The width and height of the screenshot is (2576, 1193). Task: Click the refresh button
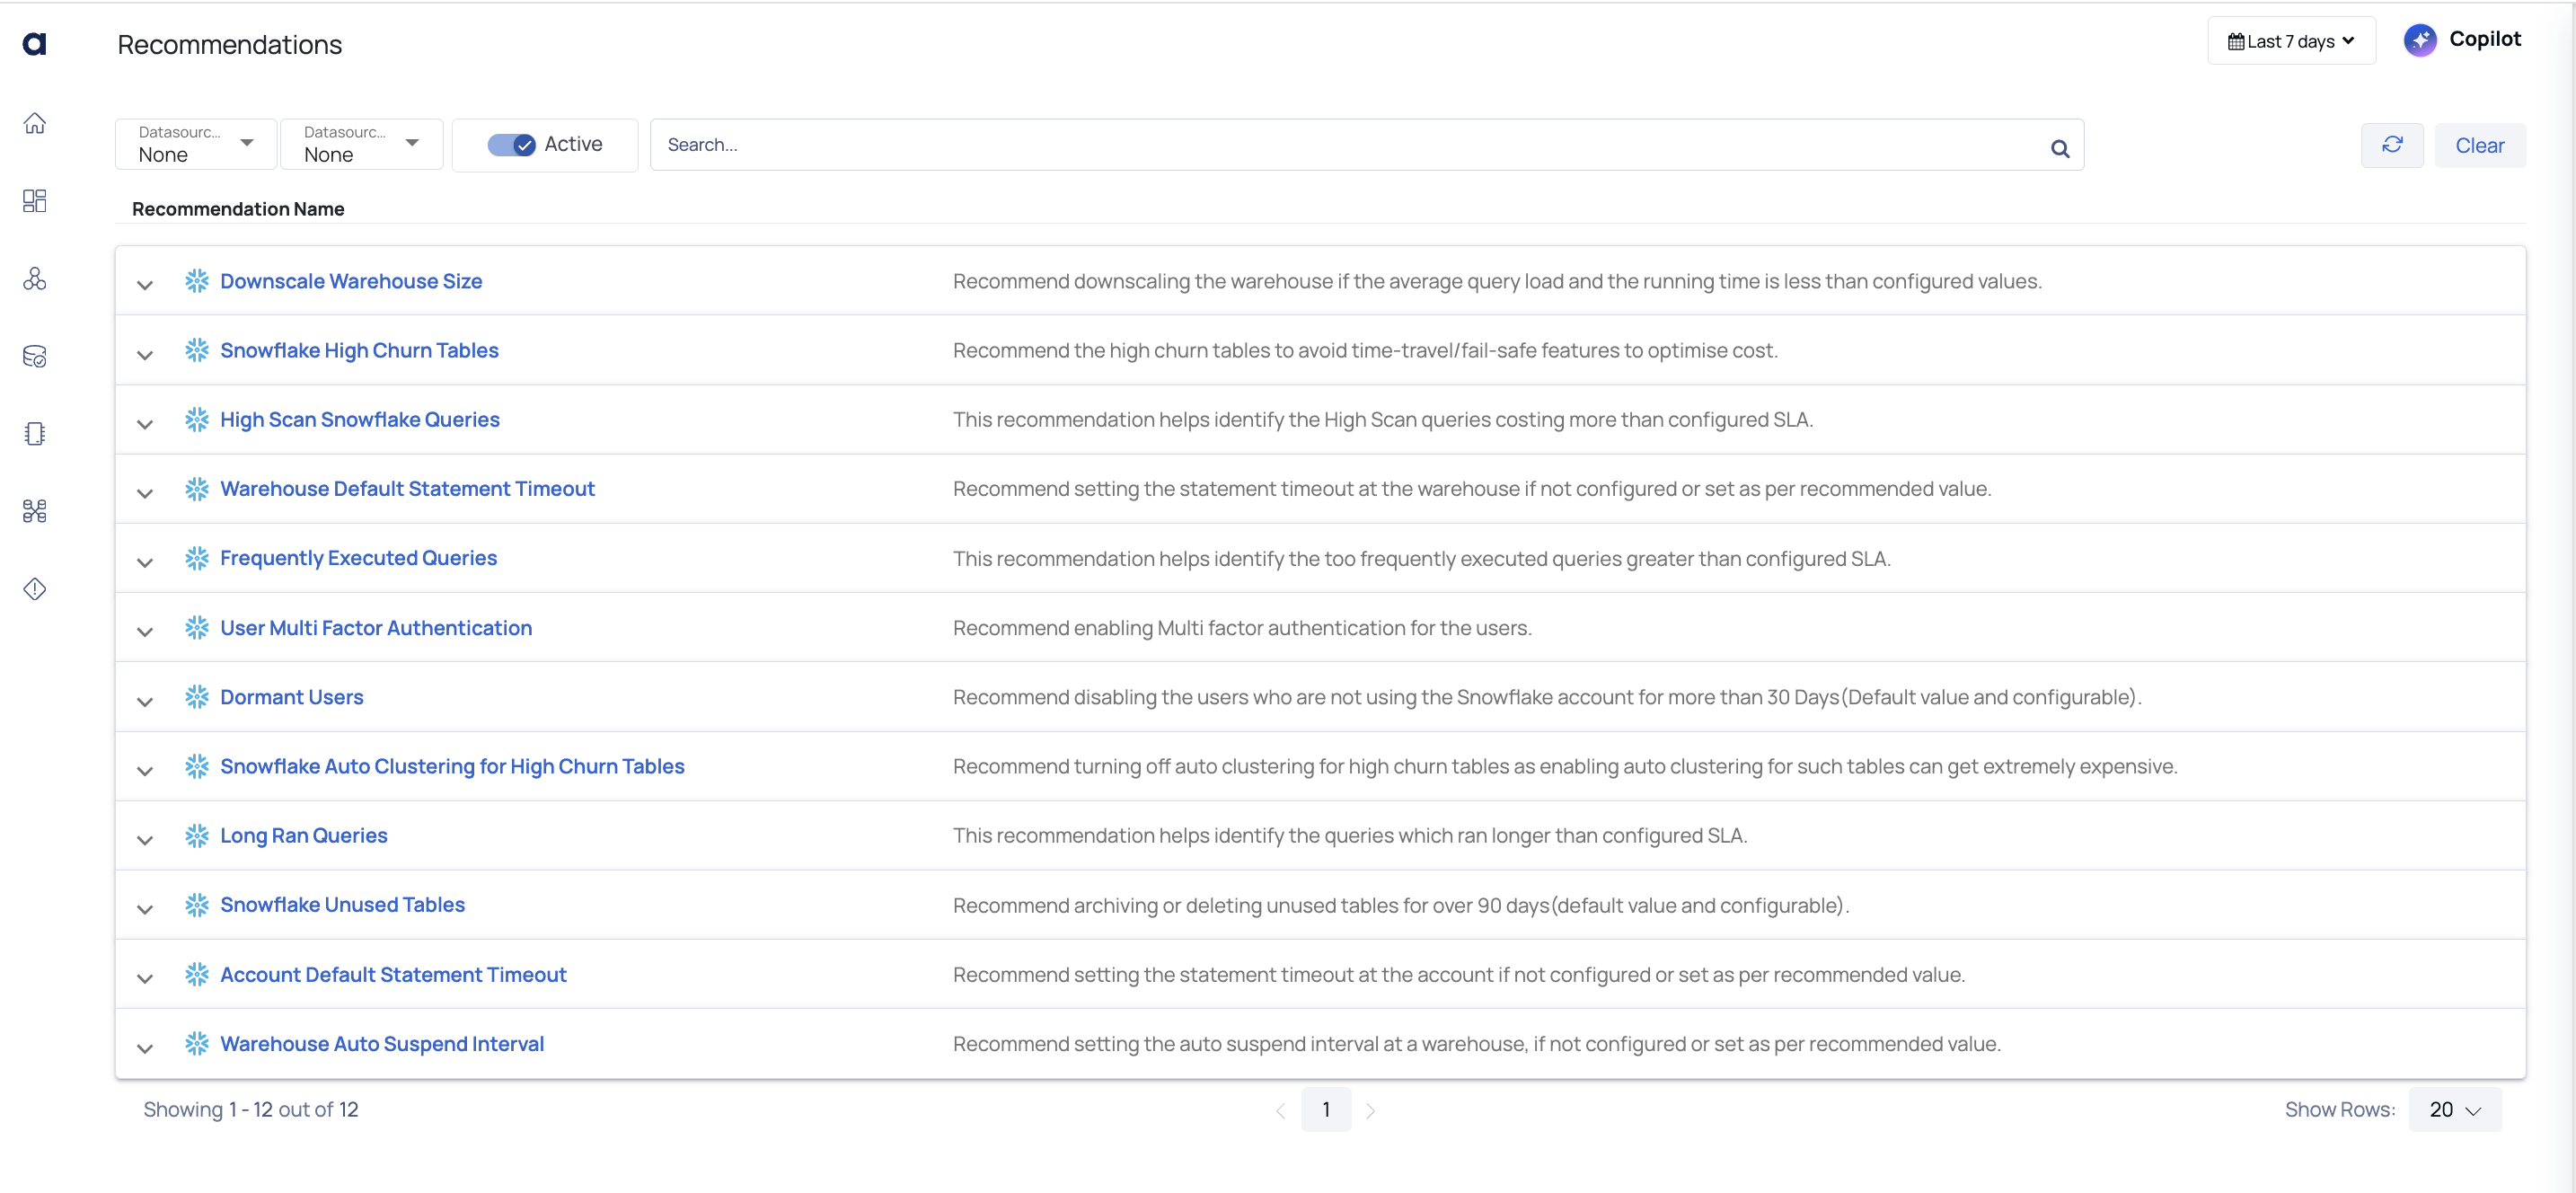pos(2392,145)
